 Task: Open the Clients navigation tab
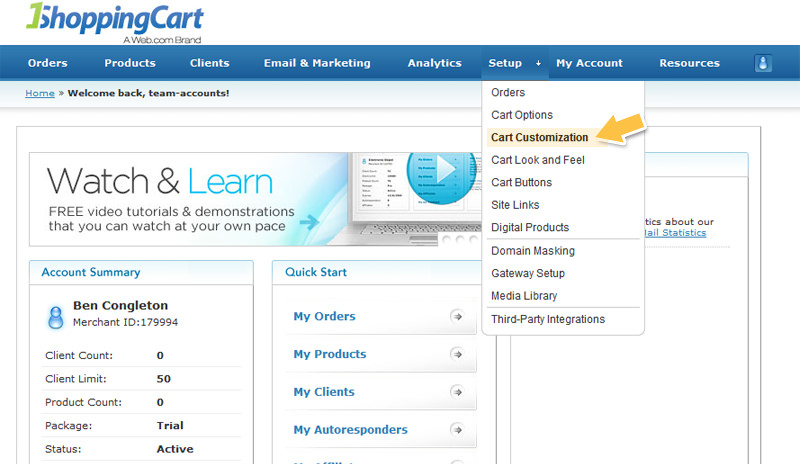[x=210, y=63]
